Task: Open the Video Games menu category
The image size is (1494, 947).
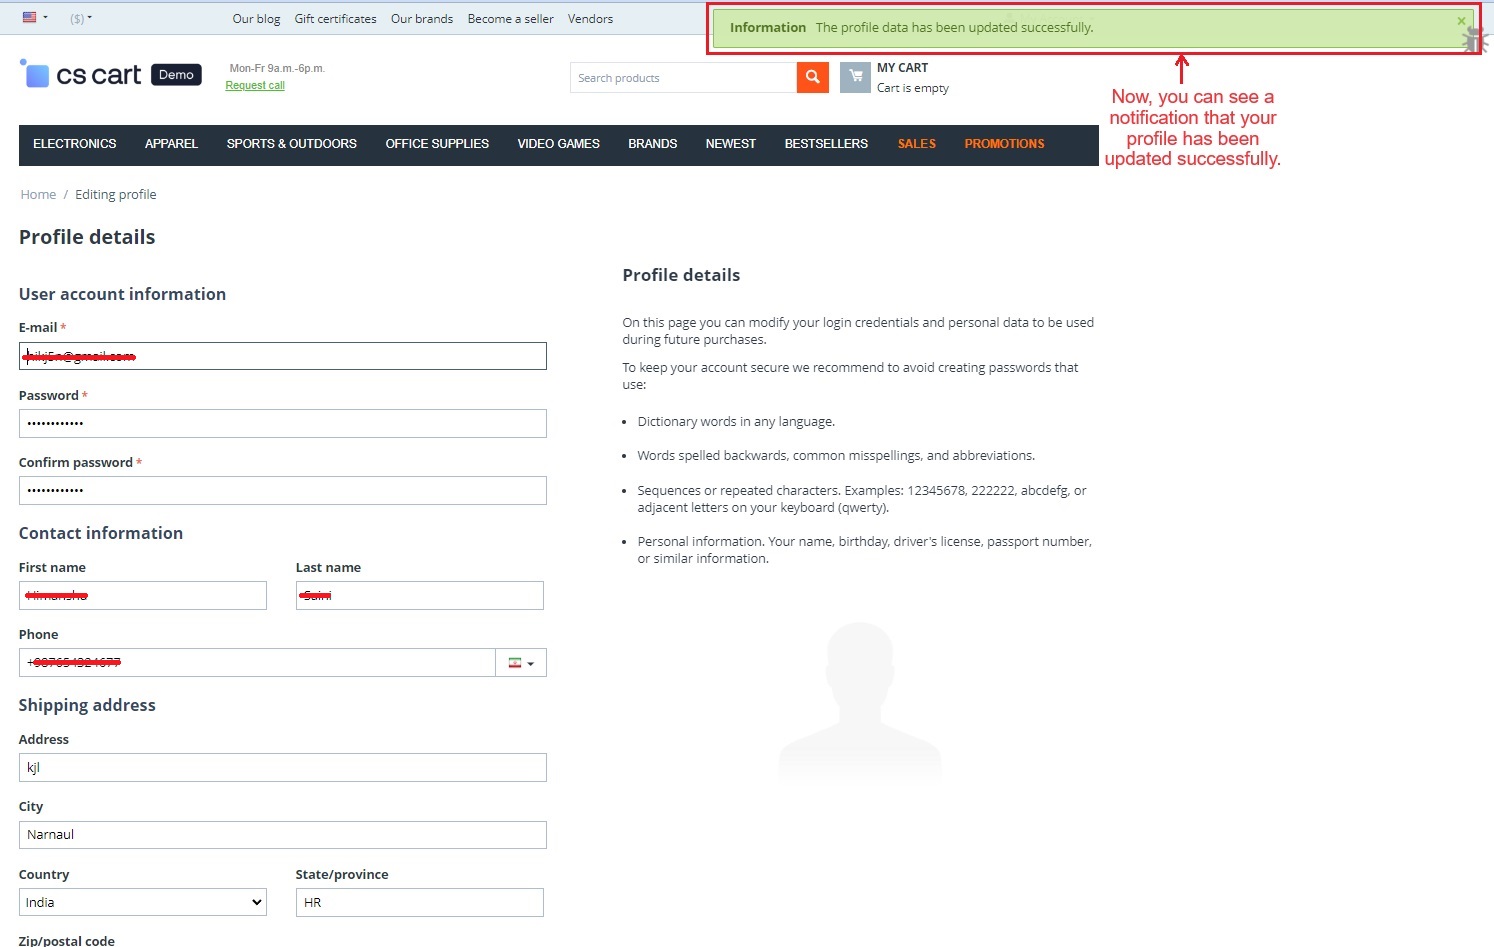Action: (559, 144)
